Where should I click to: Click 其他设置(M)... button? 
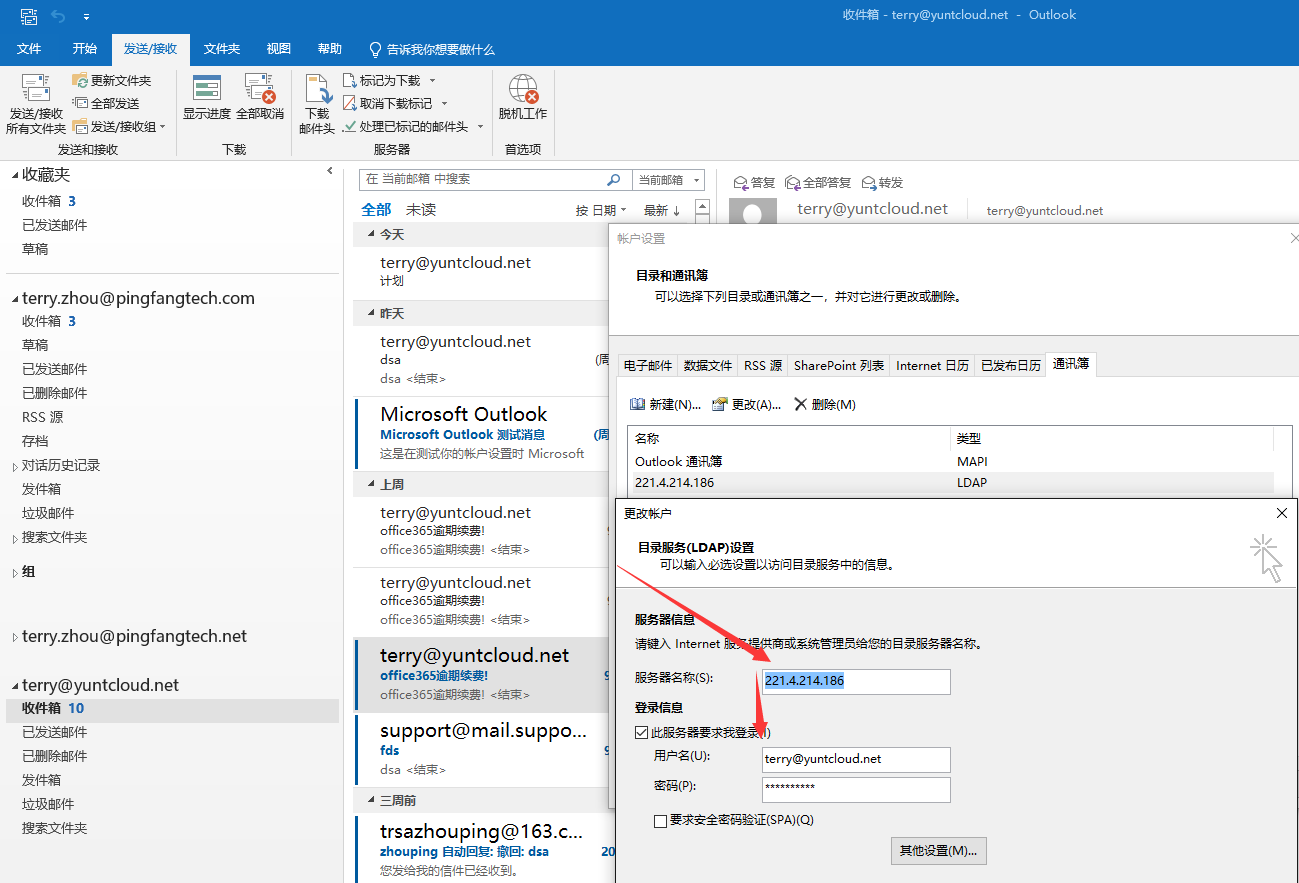pos(938,851)
